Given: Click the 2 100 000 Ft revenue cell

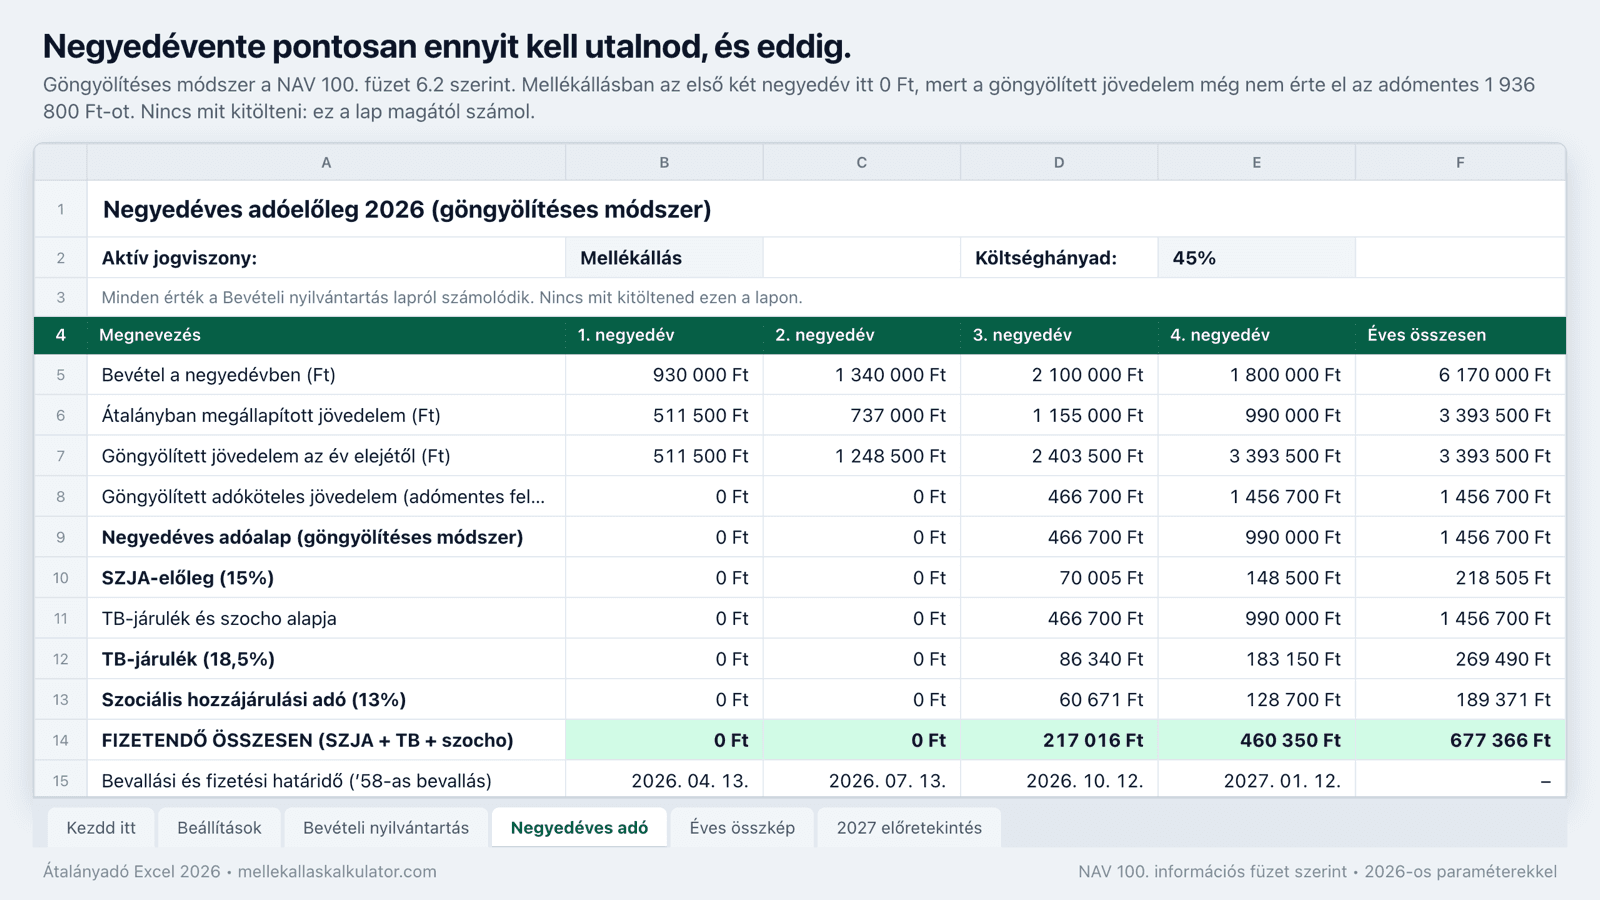Looking at the screenshot, I should (x=1059, y=375).
